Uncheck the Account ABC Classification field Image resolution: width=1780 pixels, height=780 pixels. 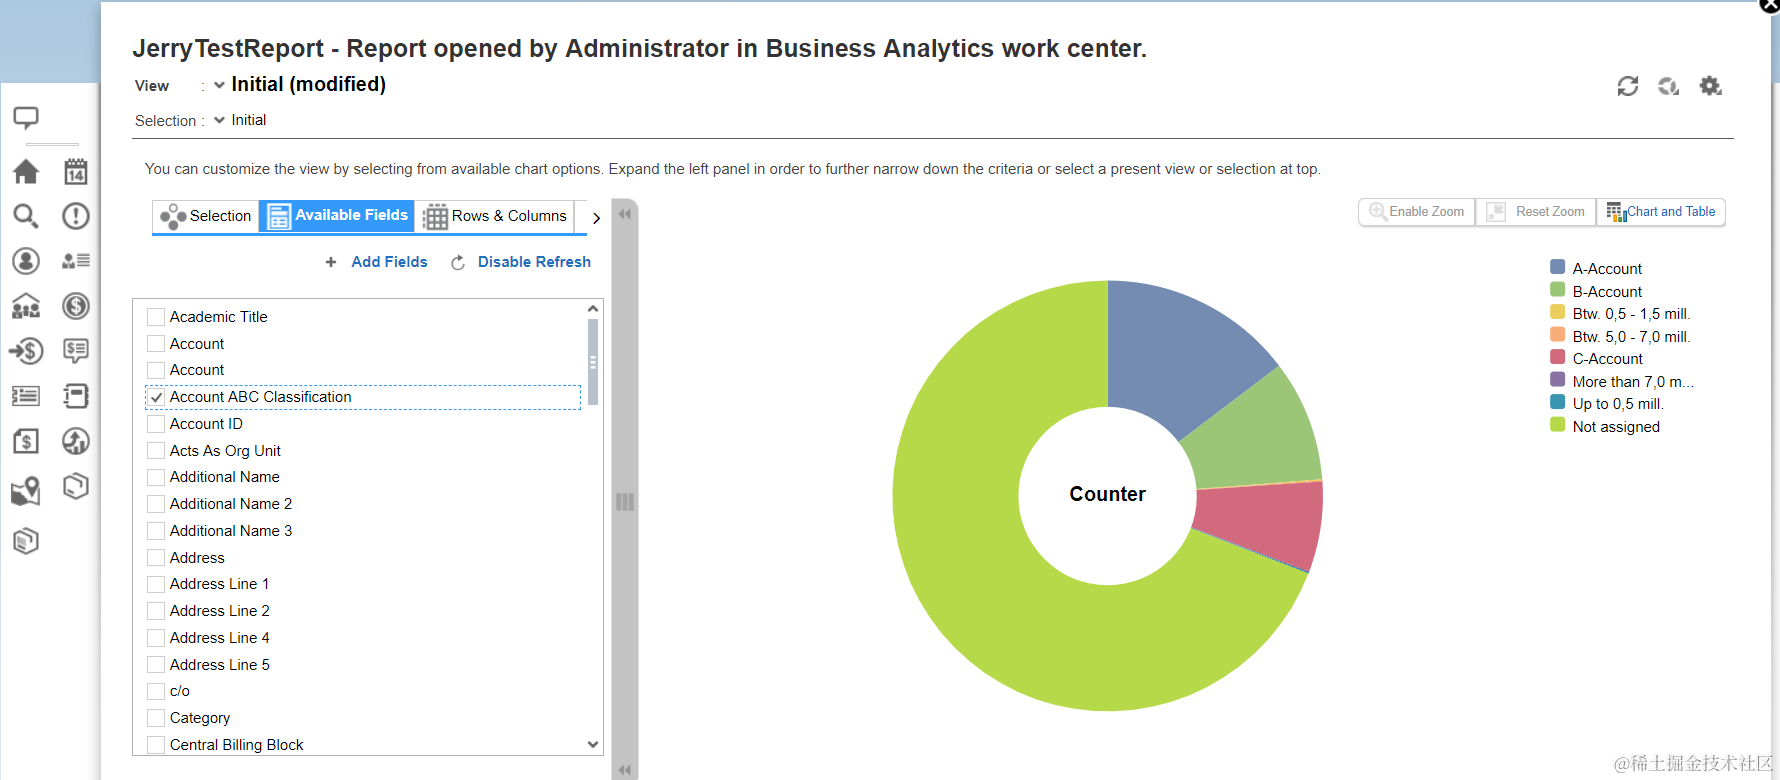[x=156, y=397]
